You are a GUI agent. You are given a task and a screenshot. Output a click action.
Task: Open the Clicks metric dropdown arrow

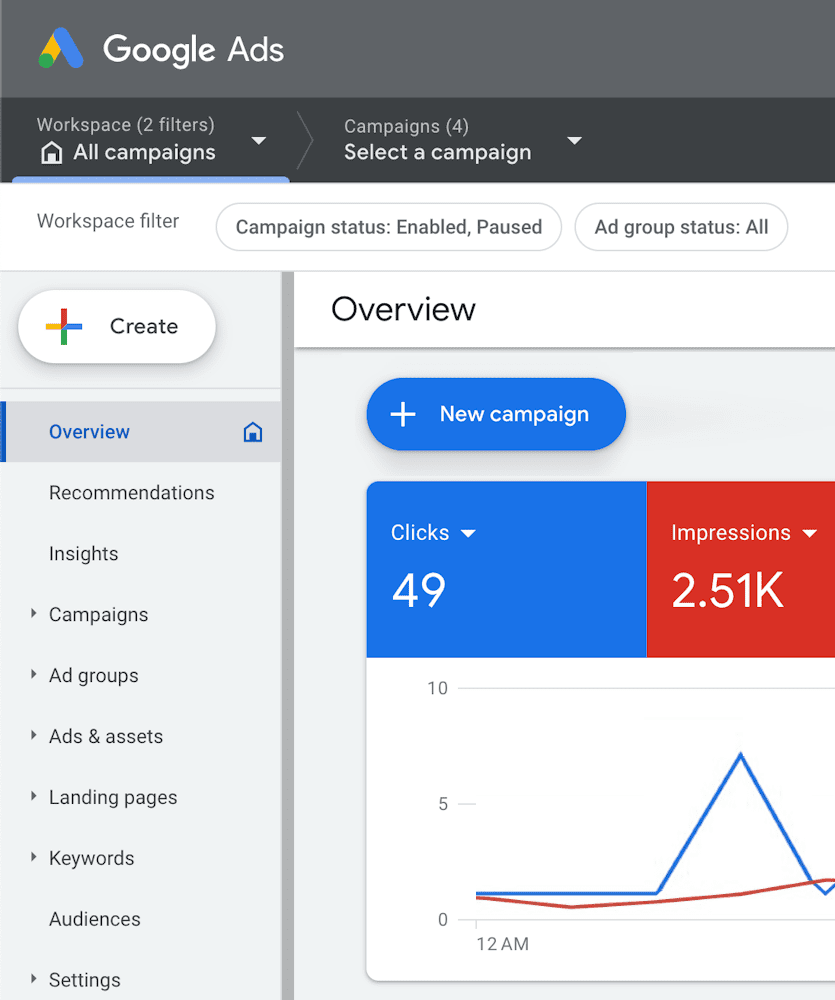pos(468,533)
